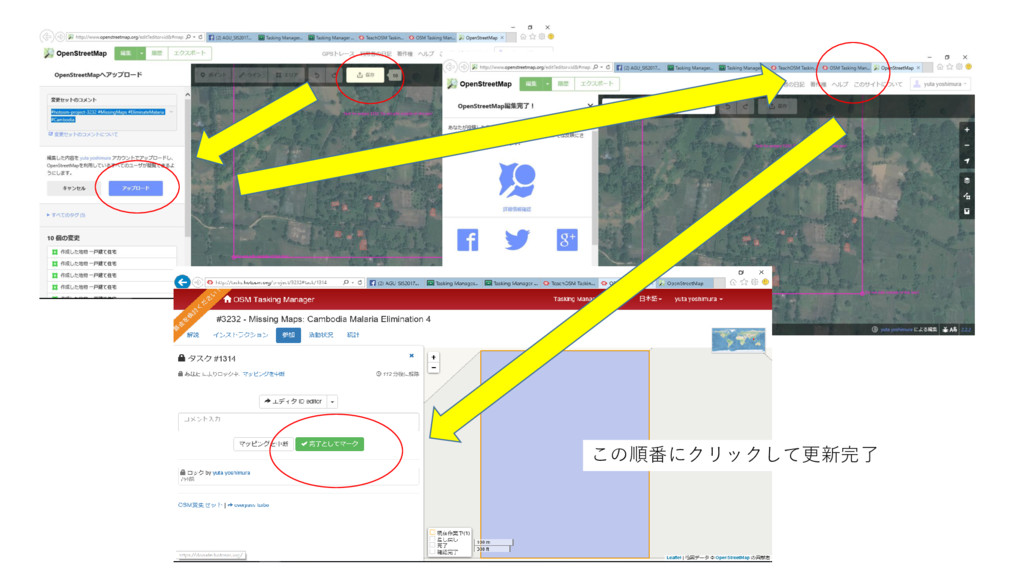The height and width of the screenshot is (576, 1024).
Task: Click IE tools gear icon in Tasking Manager window
Action: 754,282
